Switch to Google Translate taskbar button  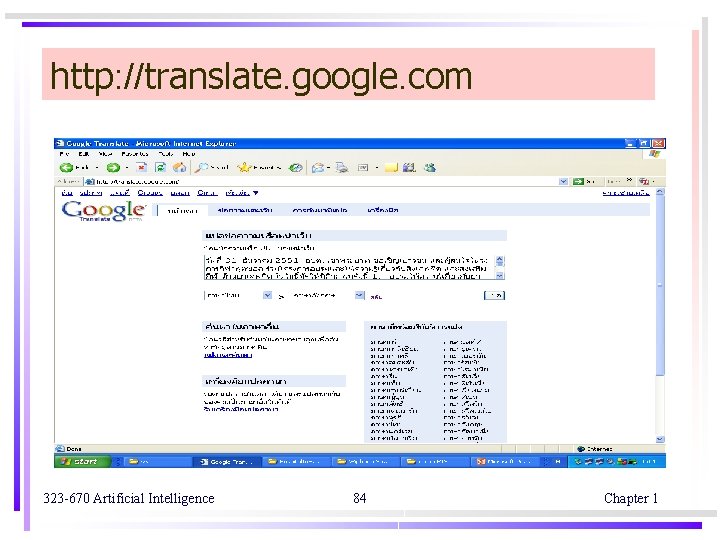(226, 461)
